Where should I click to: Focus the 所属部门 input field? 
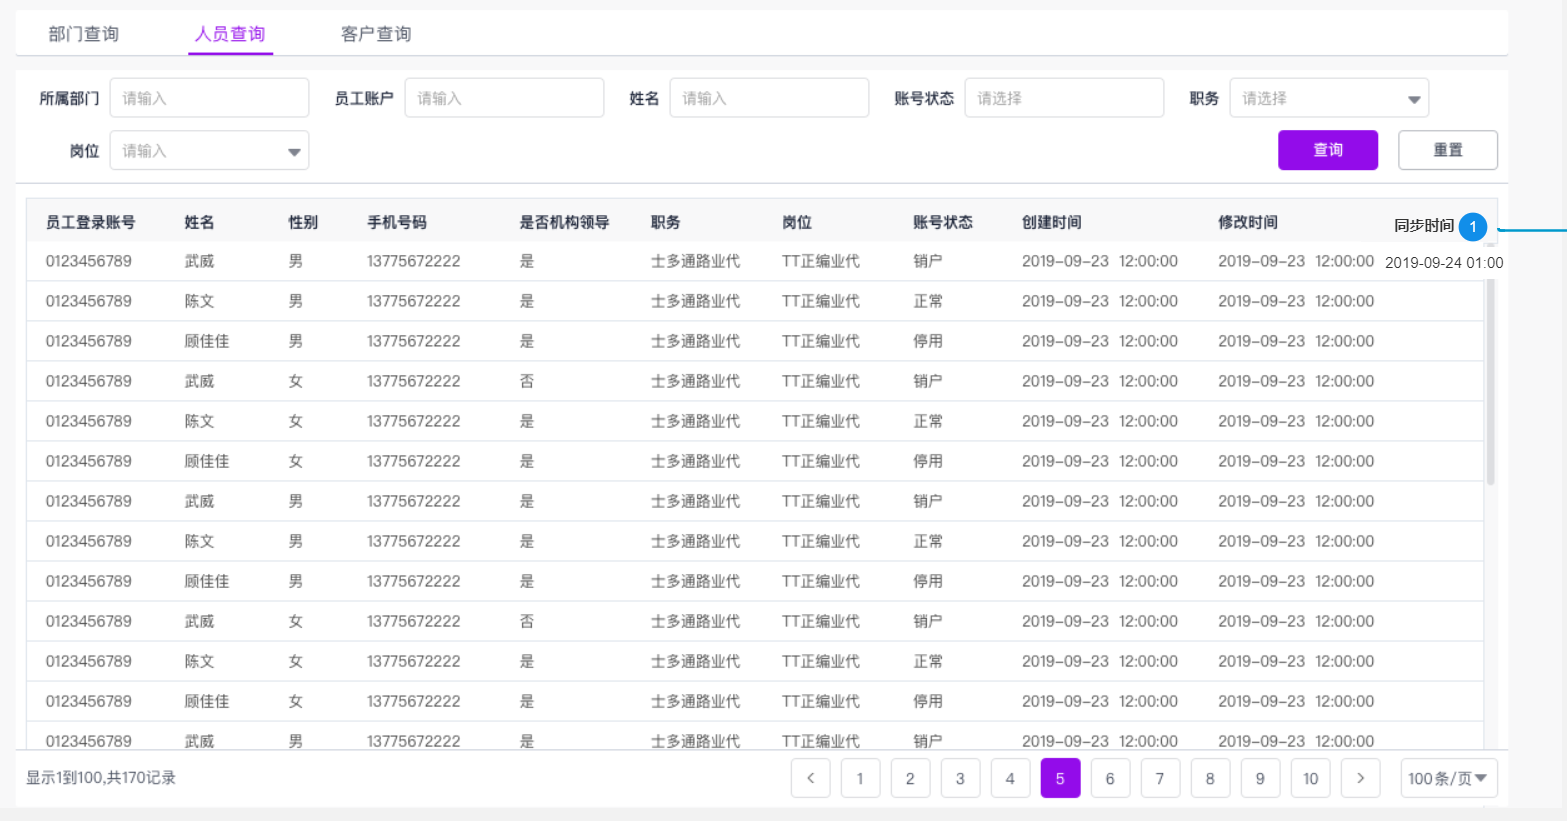point(209,98)
